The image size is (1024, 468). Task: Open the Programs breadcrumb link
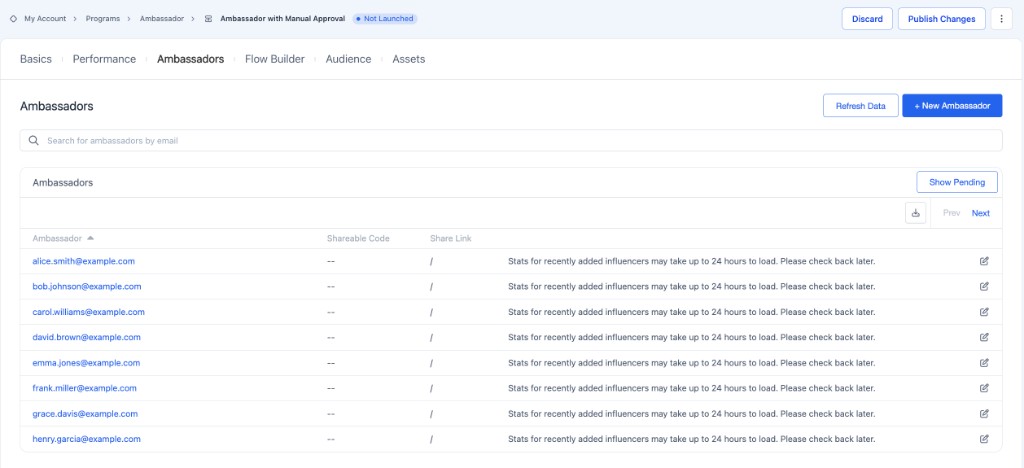(x=103, y=19)
